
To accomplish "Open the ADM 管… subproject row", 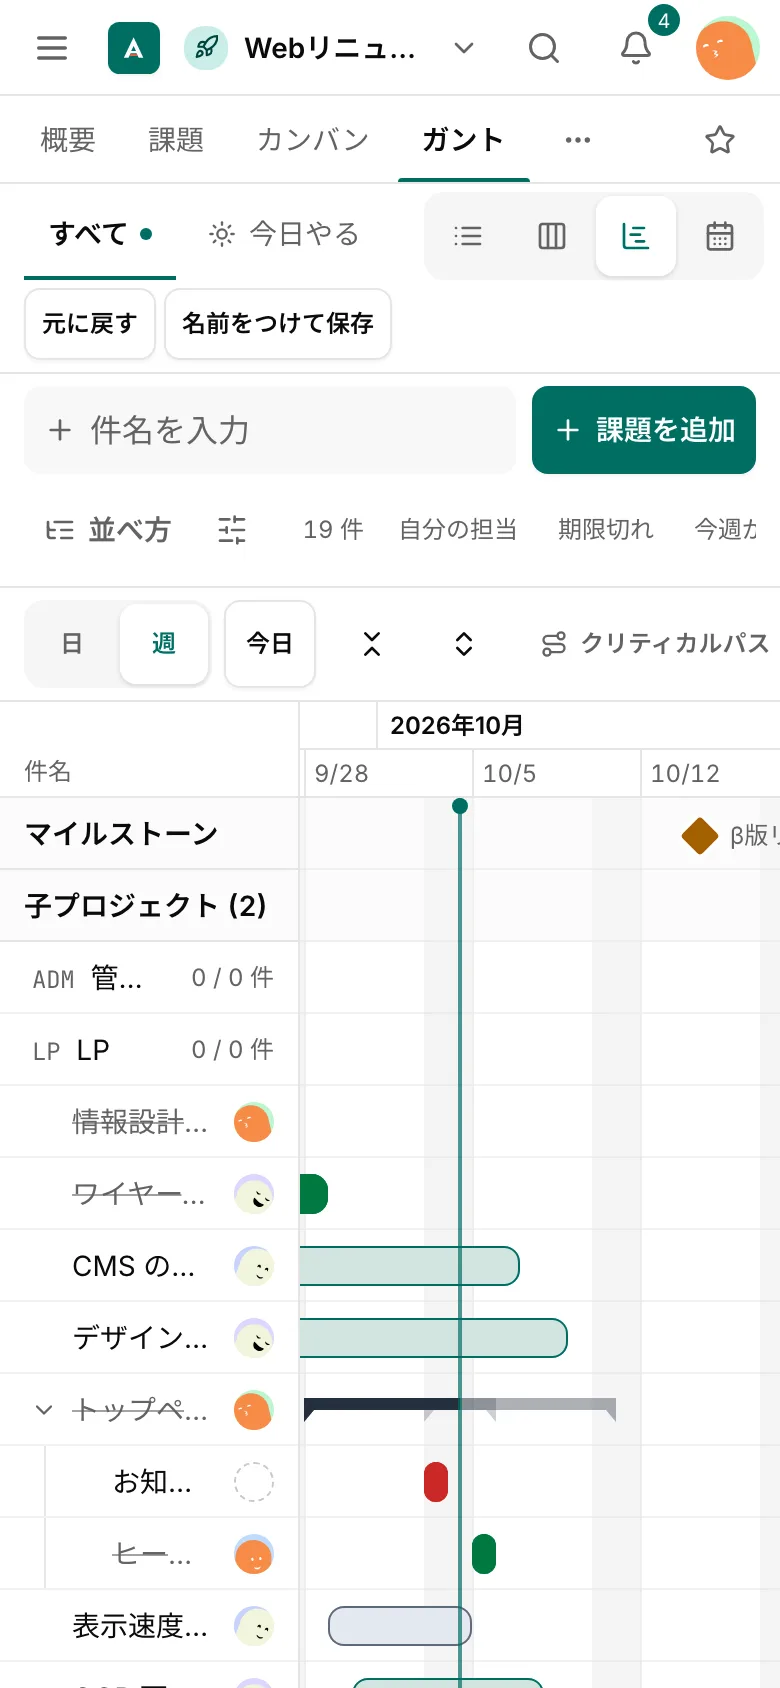I will pos(149,978).
